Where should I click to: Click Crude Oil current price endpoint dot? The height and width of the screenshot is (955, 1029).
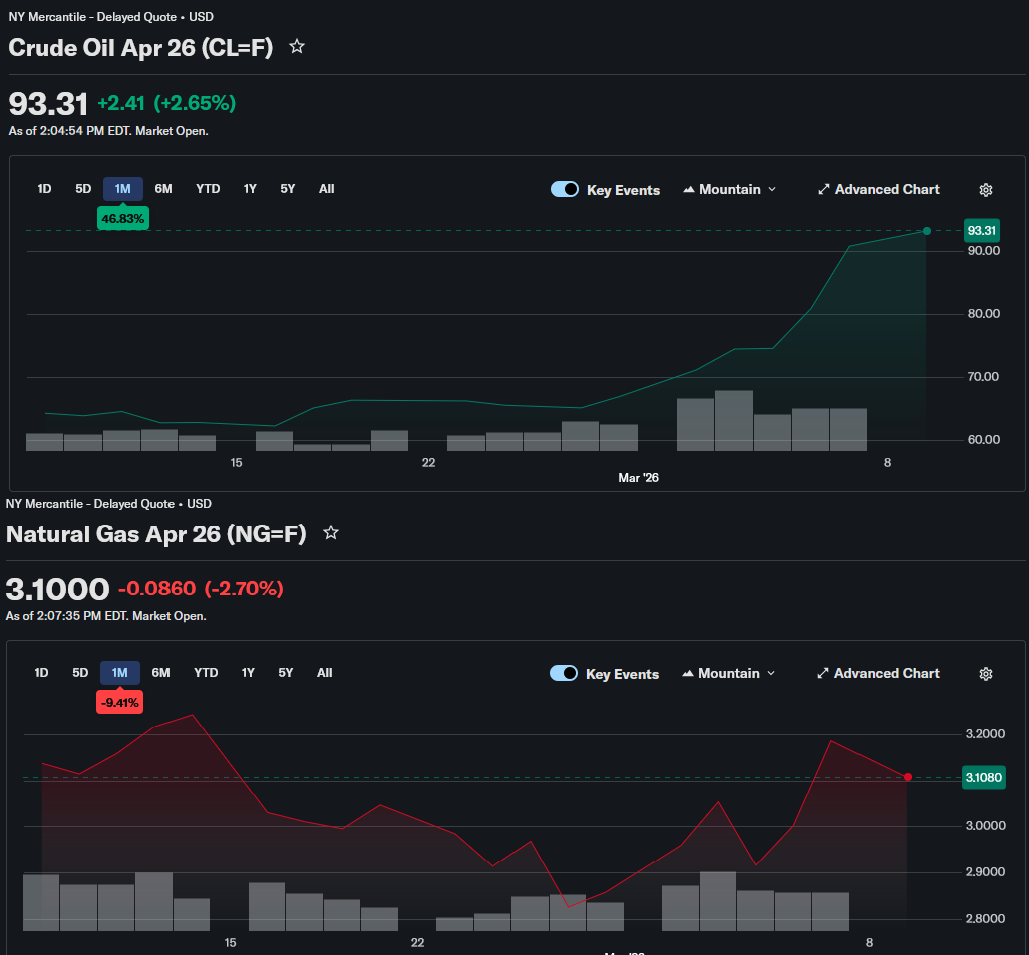click(927, 231)
